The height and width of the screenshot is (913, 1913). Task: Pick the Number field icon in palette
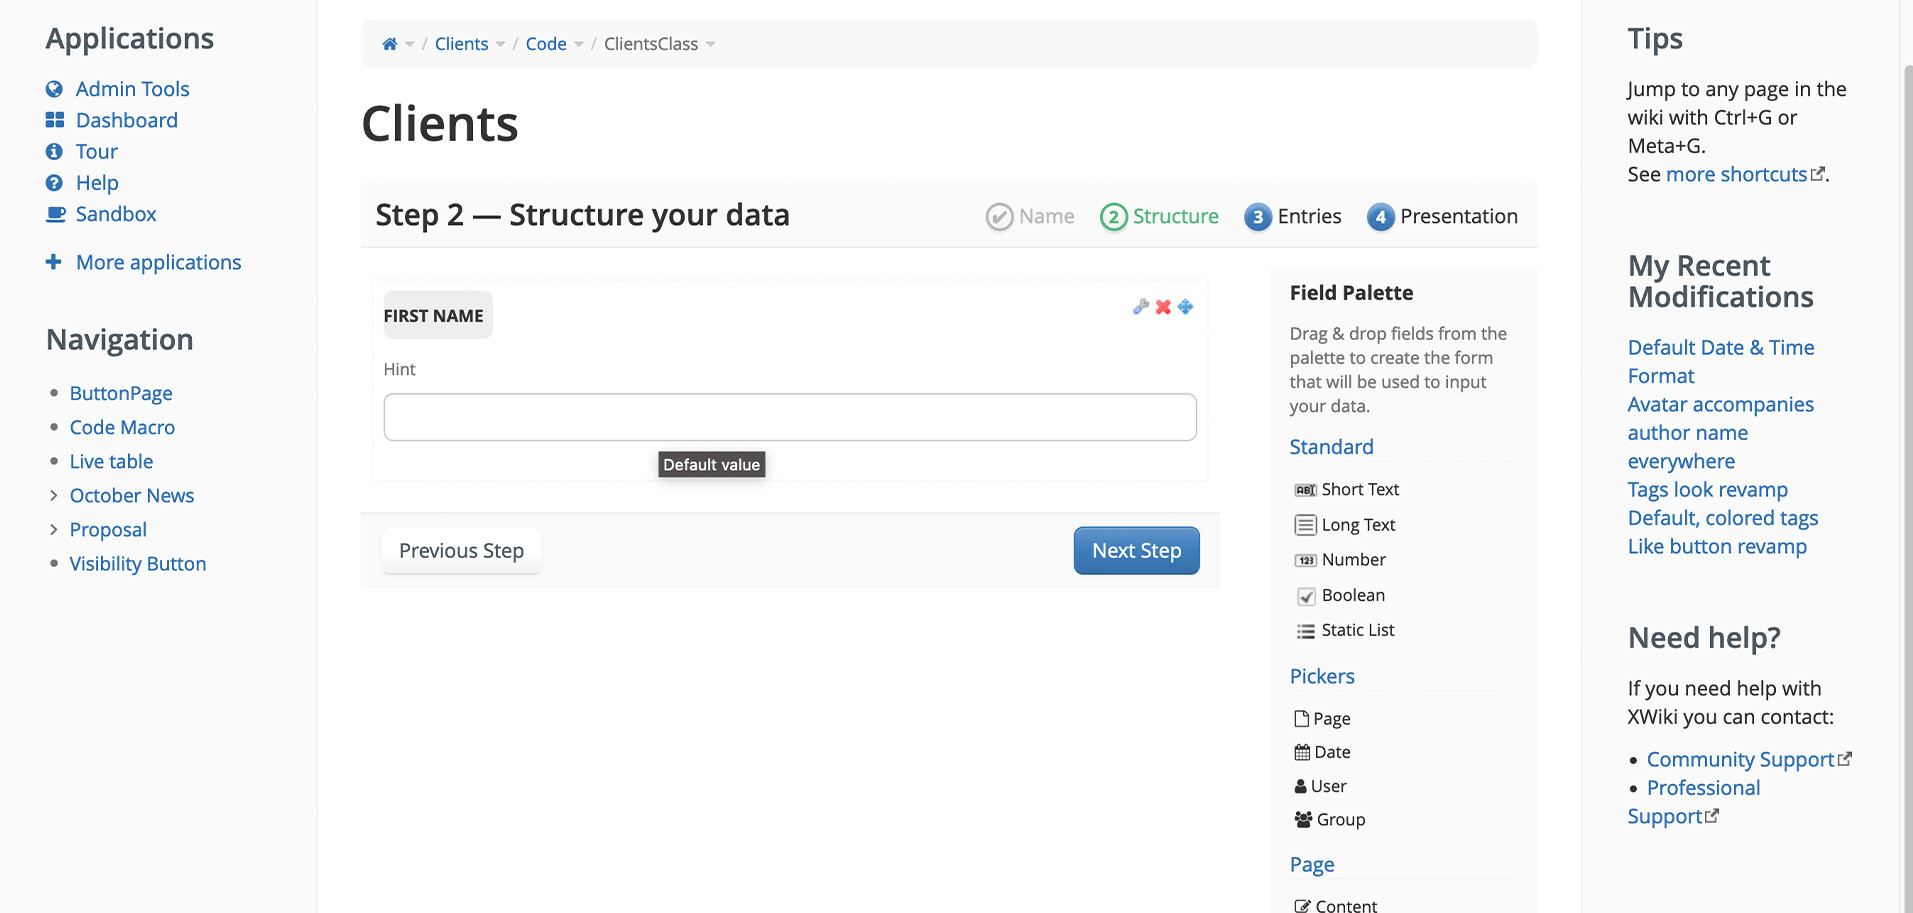tap(1305, 560)
